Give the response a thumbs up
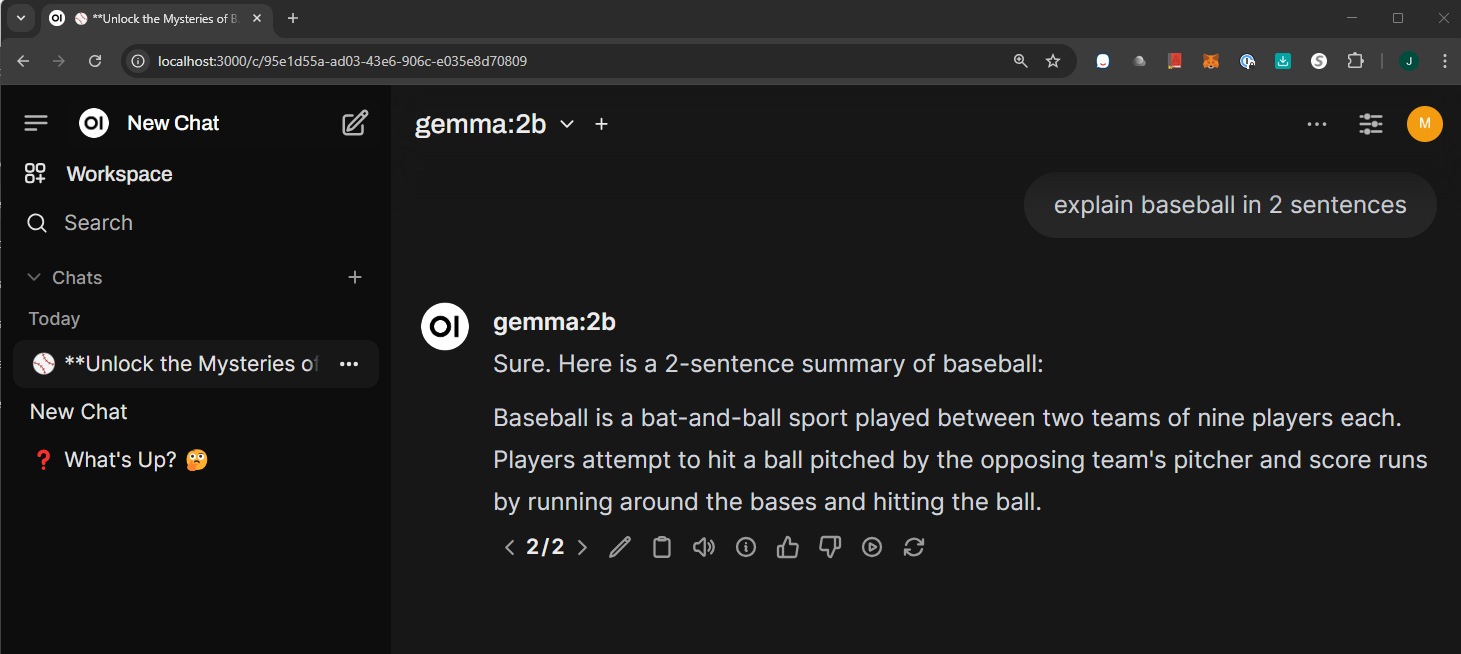Screen dimensions: 1461x654 [x=788, y=547]
